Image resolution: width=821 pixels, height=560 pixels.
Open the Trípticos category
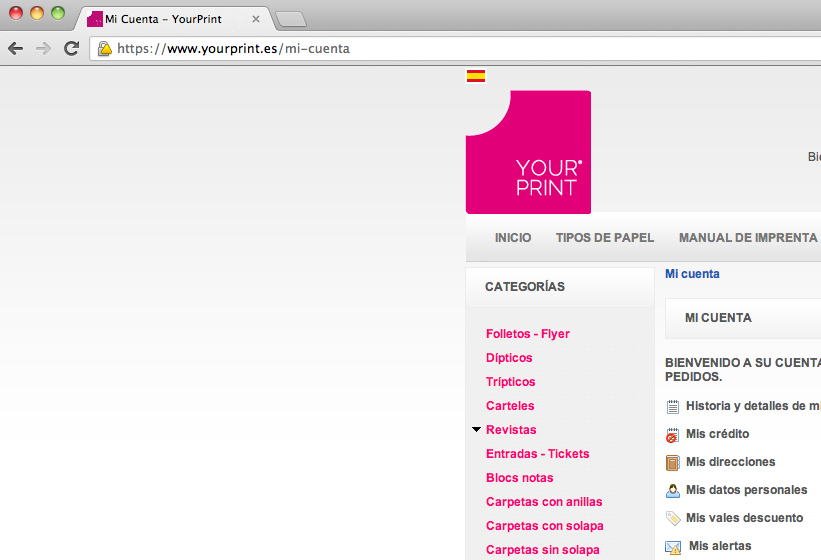coord(511,382)
